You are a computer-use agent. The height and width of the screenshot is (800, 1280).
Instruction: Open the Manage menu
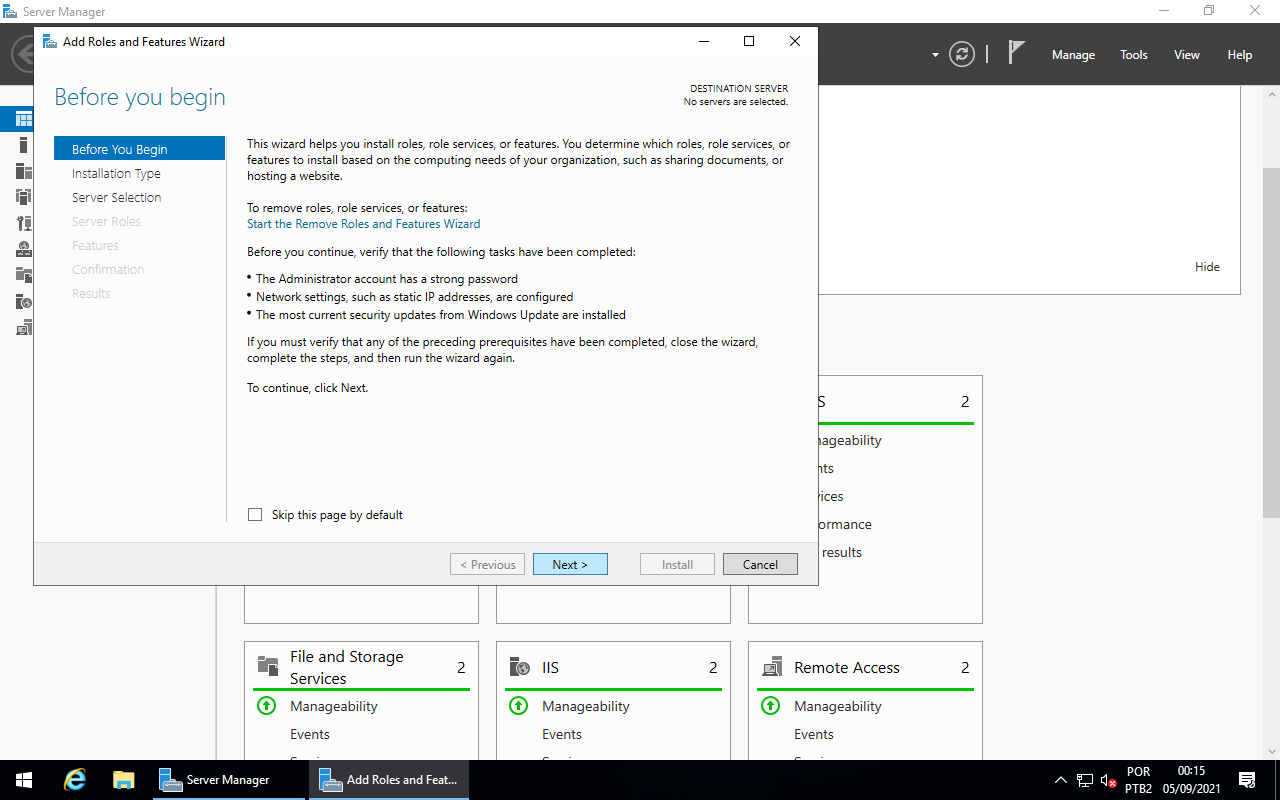click(x=1072, y=55)
